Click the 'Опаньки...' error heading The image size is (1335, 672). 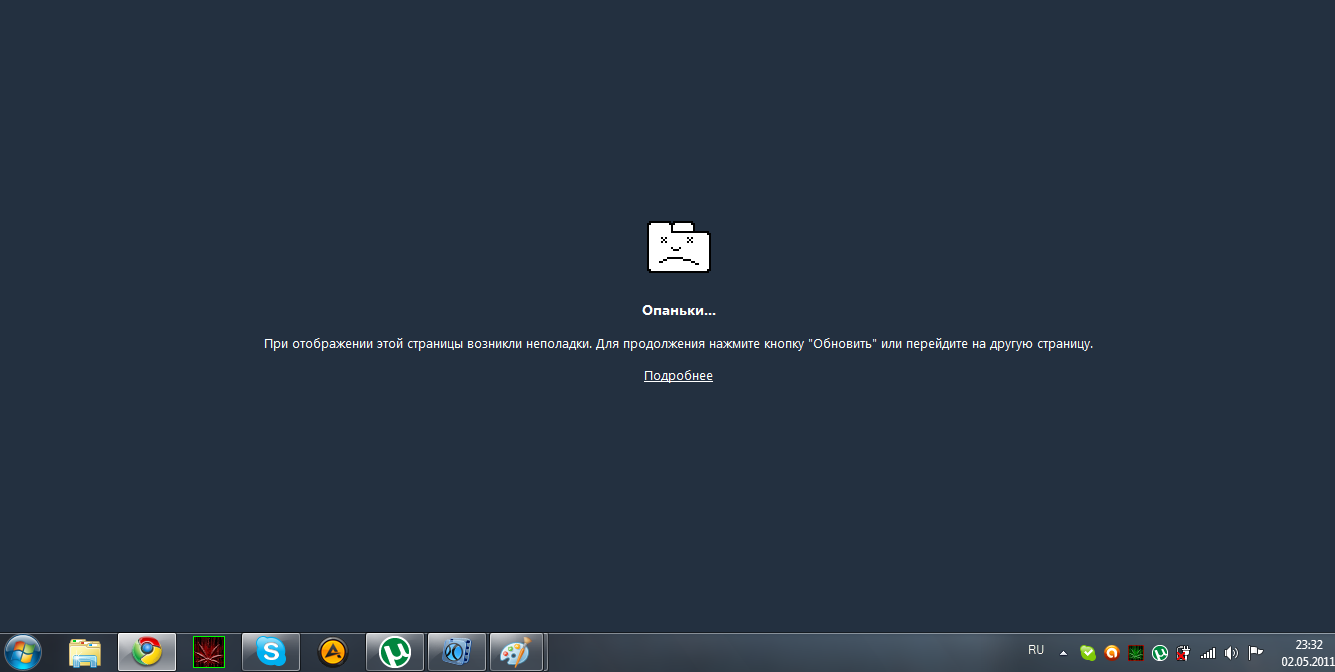point(679,311)
